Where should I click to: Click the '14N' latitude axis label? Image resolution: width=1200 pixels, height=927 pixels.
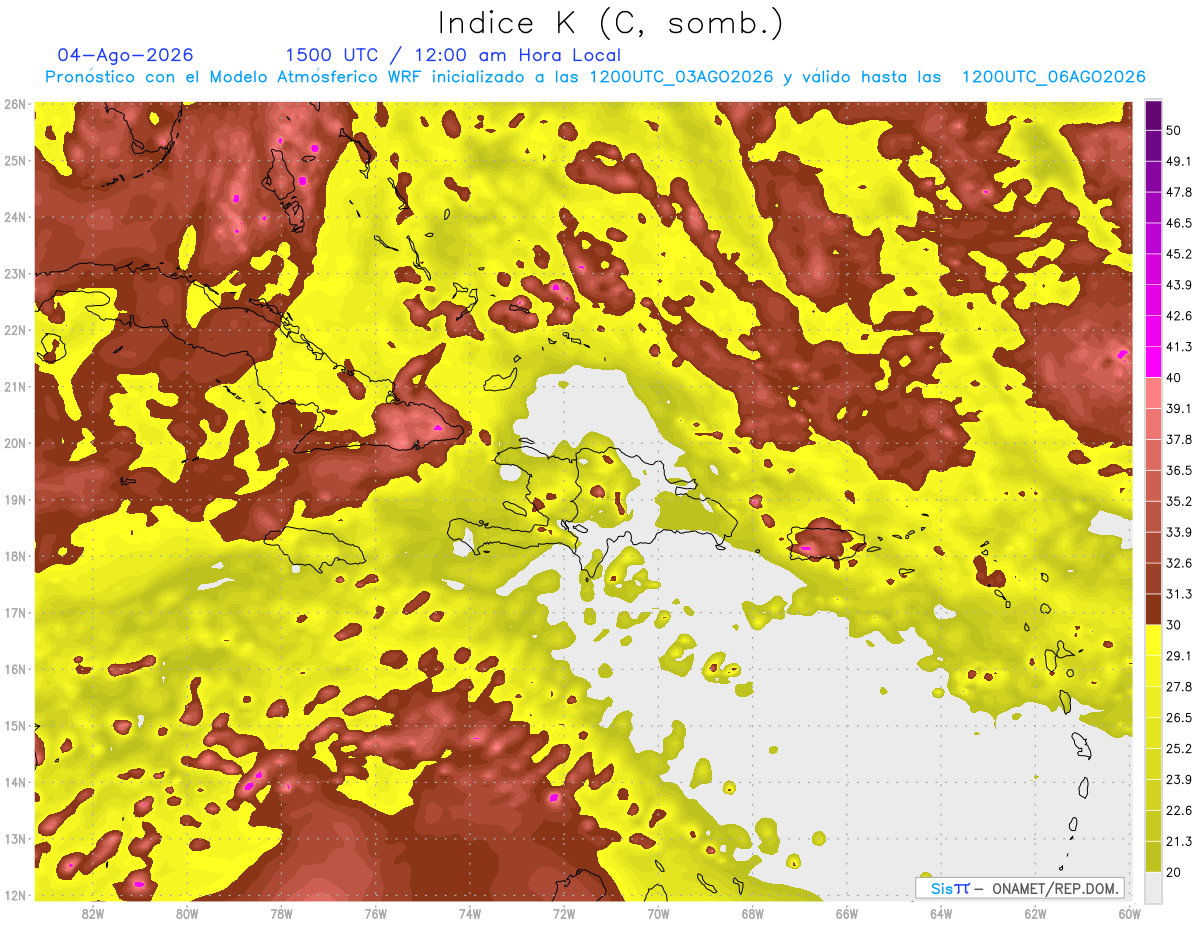[x=14, y=782]
